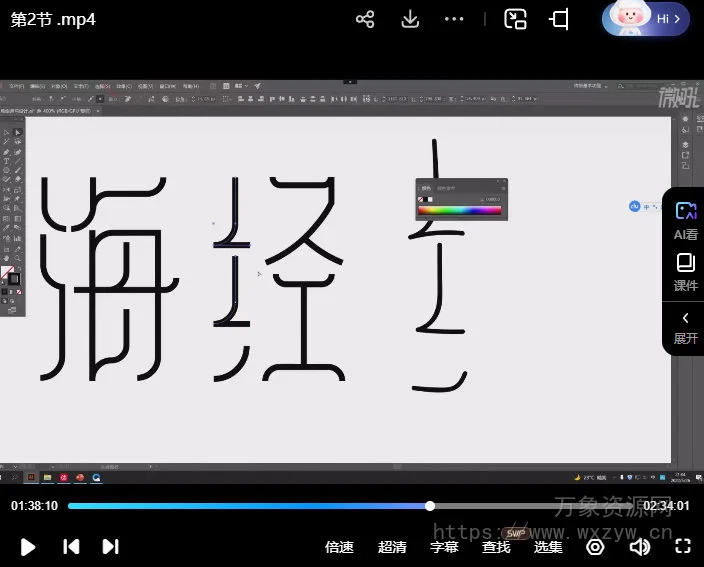Click the 查找 search option
This screenshot has width=704, height=567.
pos(496,547)
